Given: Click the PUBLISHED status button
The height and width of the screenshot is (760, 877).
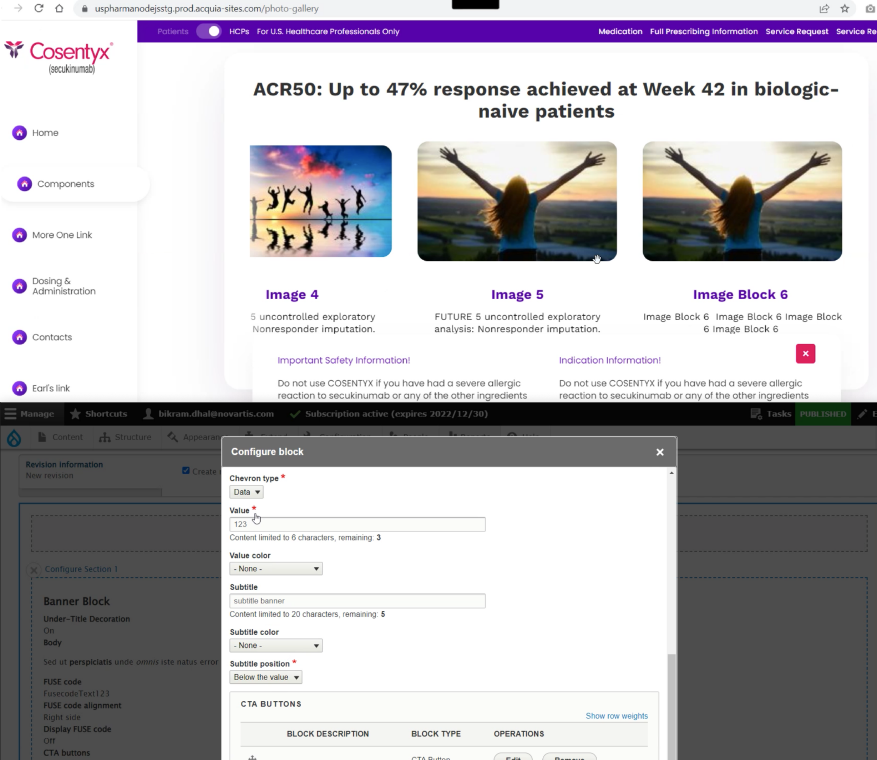Looking at the screenshot, I should coord(823,414).
